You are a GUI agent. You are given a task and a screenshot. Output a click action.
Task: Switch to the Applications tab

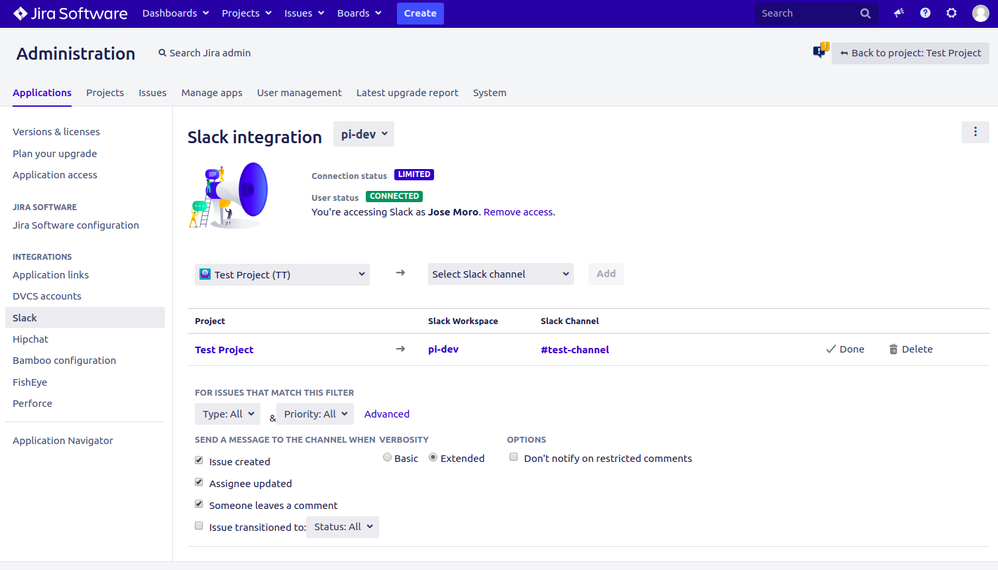click(42, 93)
